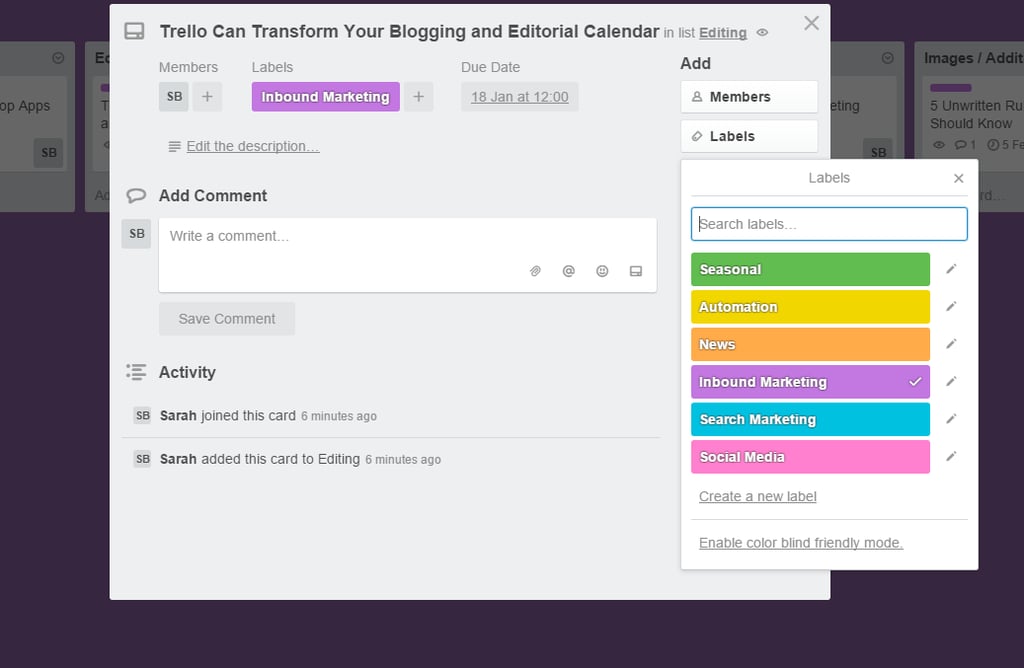This screenshot has height=668, width=1024.
Task: Click Enable color blind friendly mode link
Action: [x=801, y=543]
